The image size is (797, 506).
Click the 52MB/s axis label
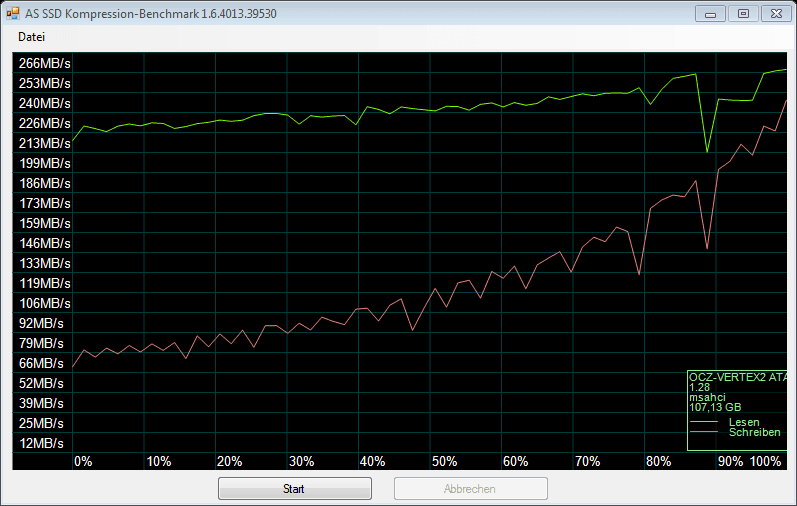click(41, 383)
